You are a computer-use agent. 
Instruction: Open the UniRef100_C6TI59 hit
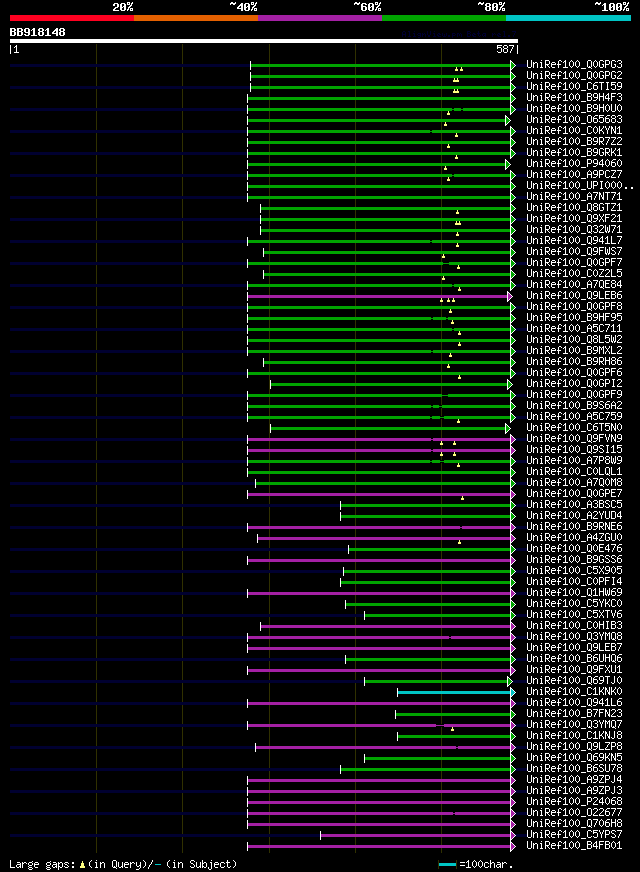574,87
